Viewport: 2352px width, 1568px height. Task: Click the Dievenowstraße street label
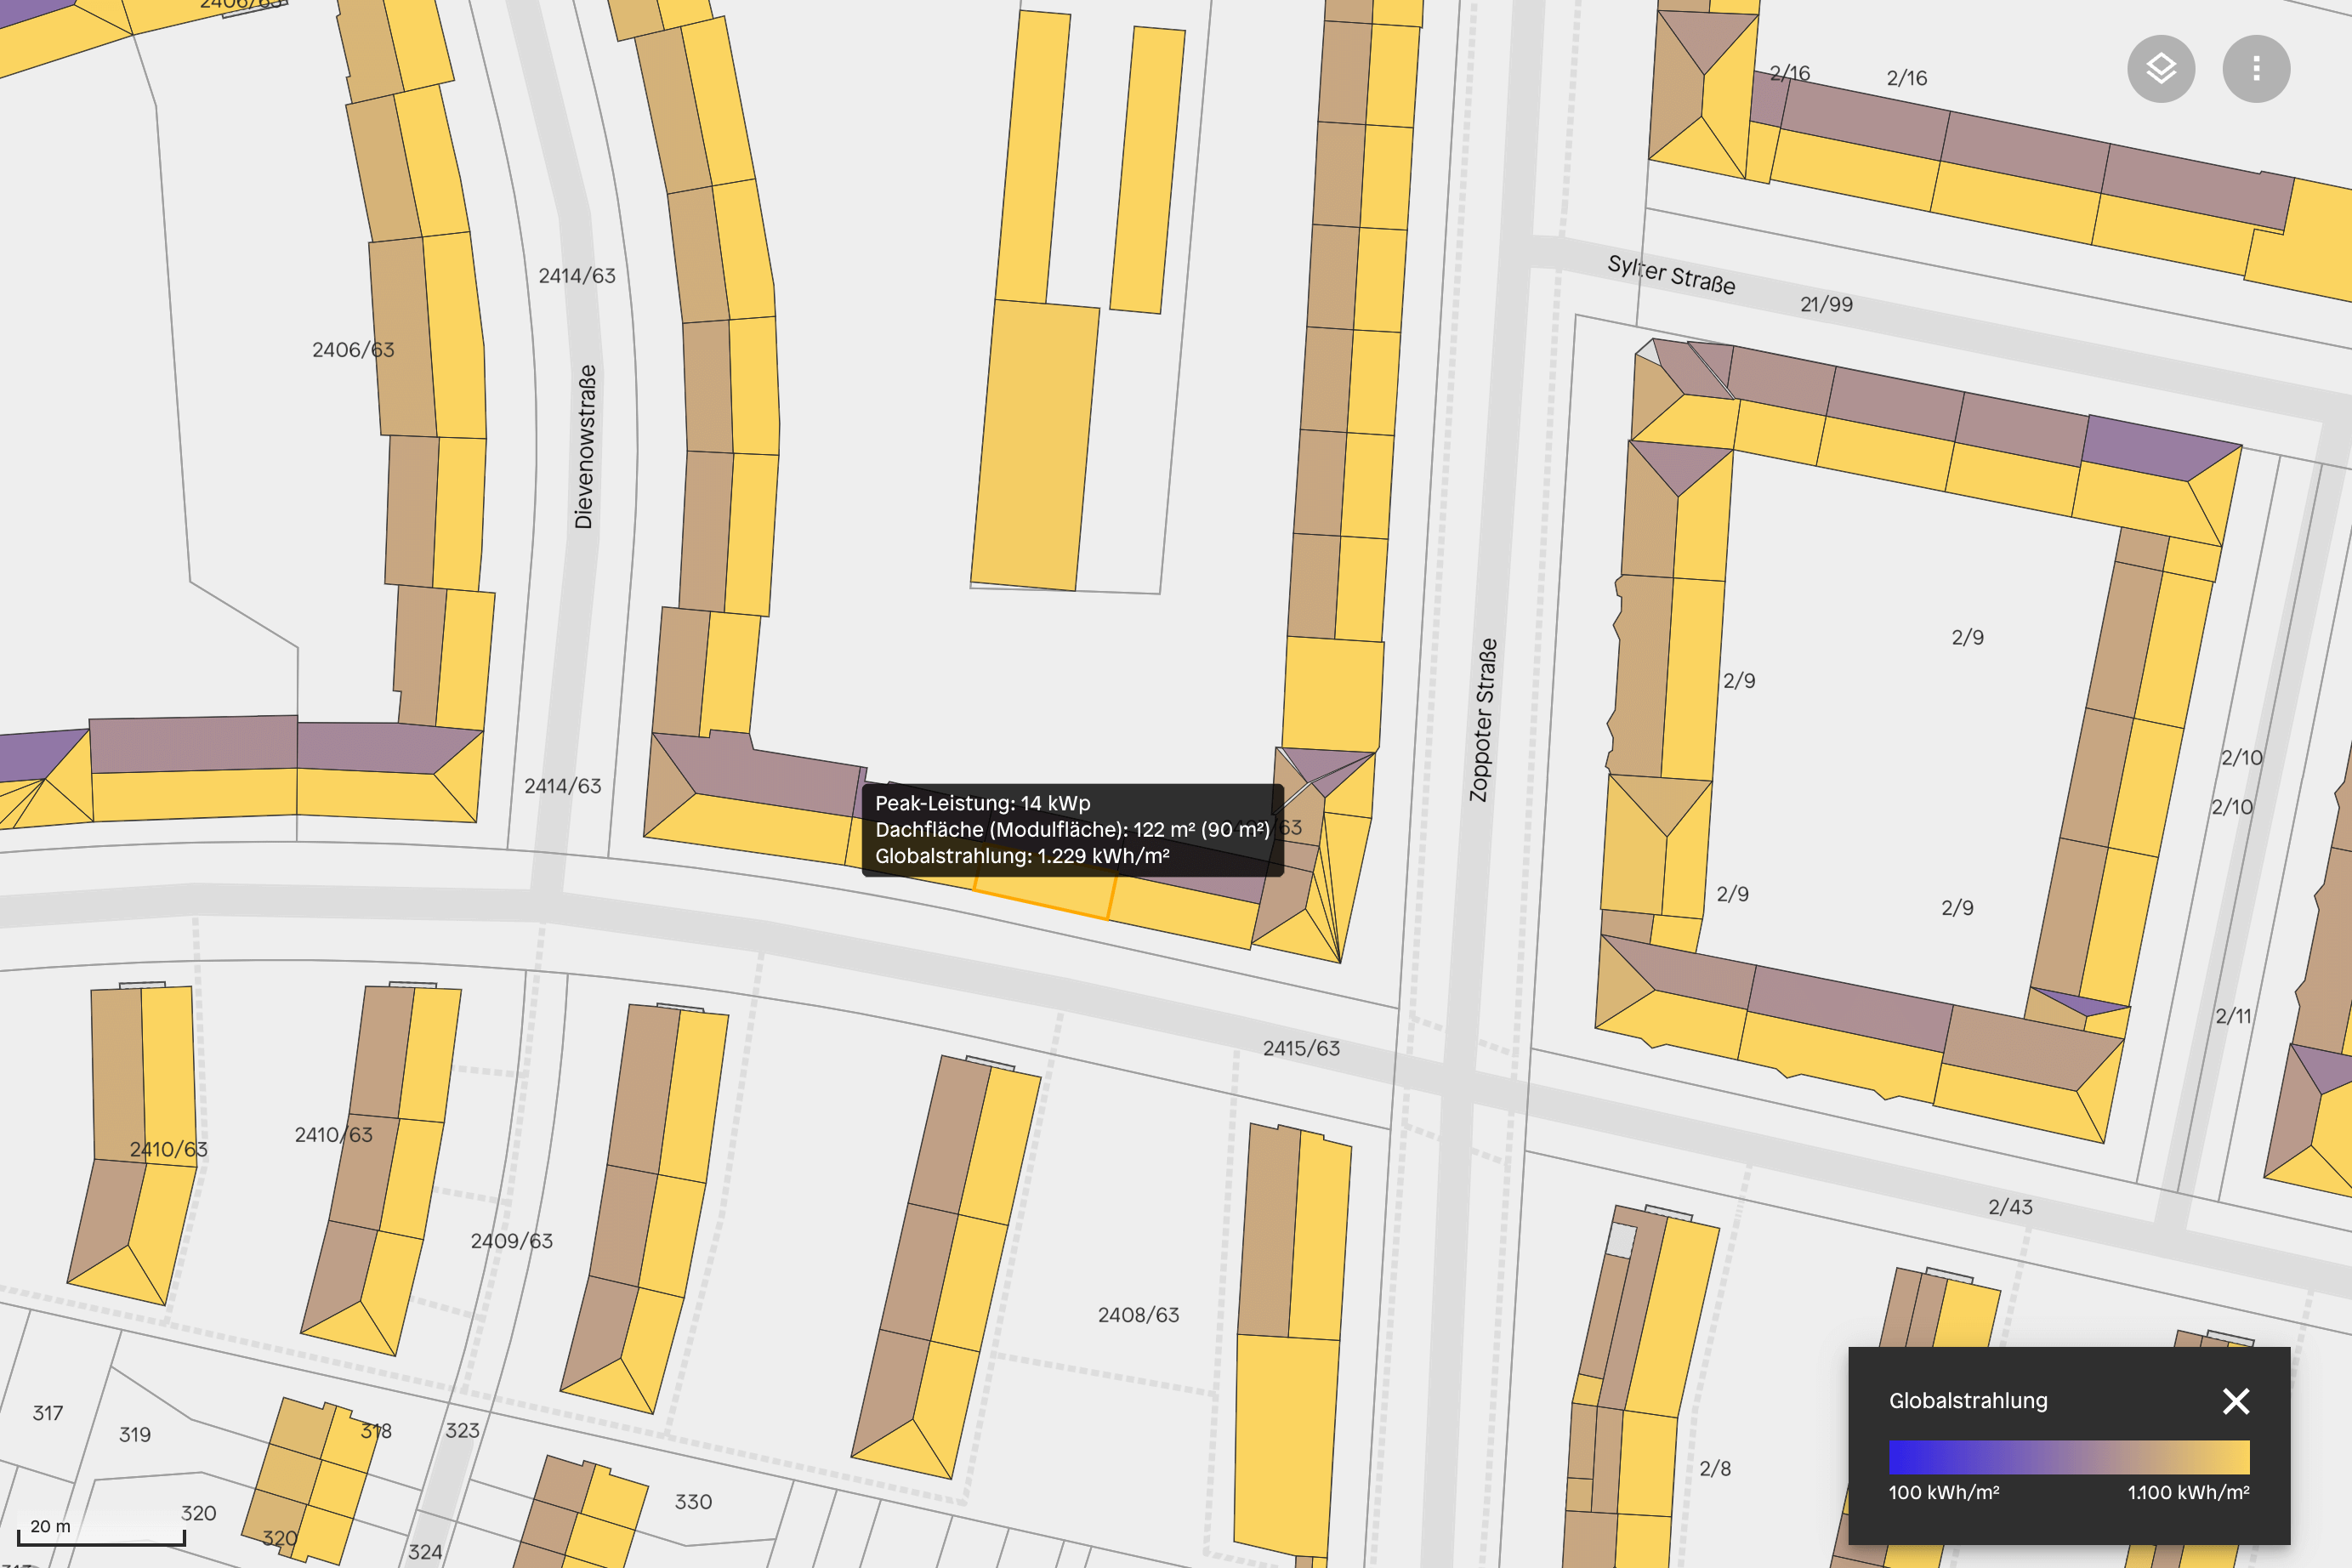pos(585,446)
